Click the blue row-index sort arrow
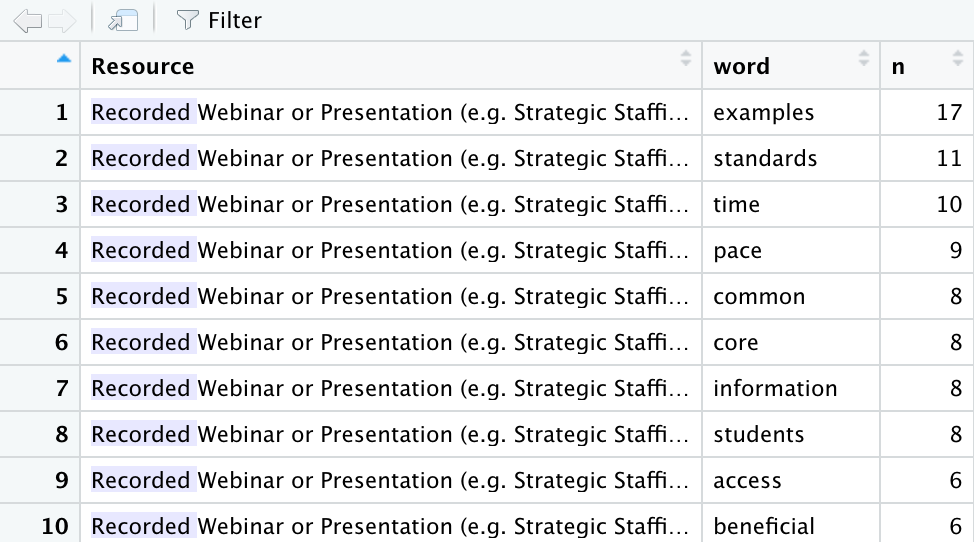974x542 pixels. point(63,58)
